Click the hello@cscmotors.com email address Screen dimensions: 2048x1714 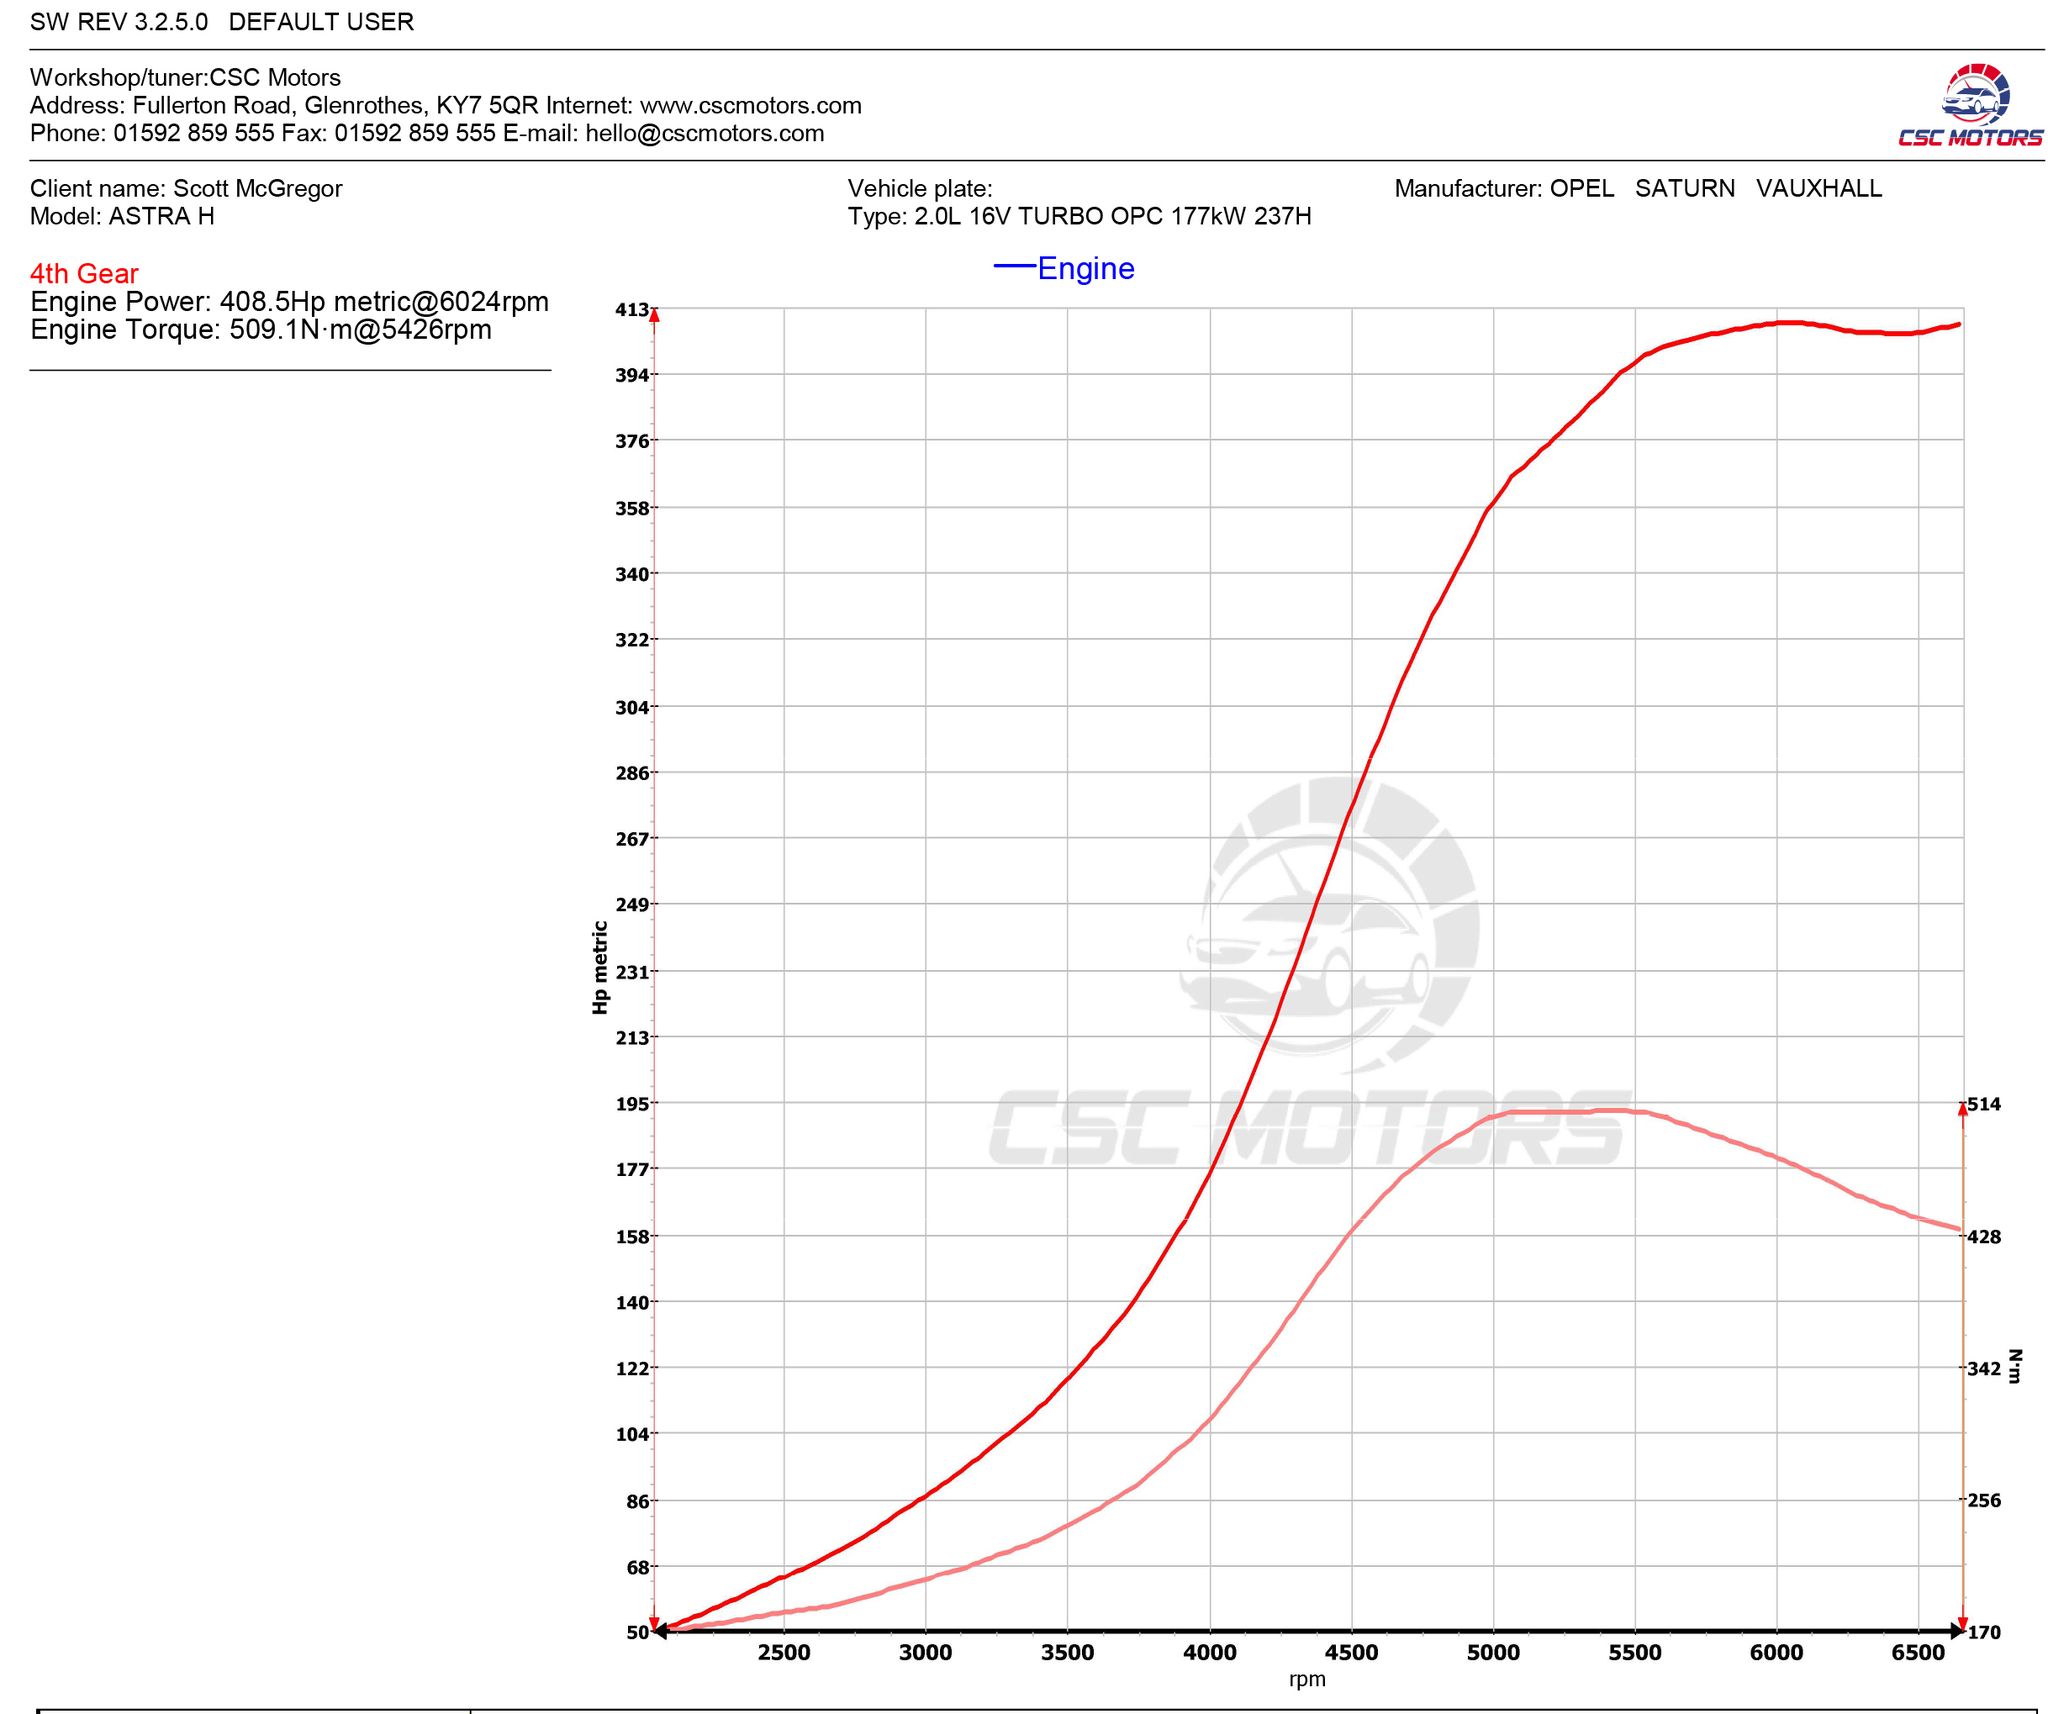pos(705,134)
